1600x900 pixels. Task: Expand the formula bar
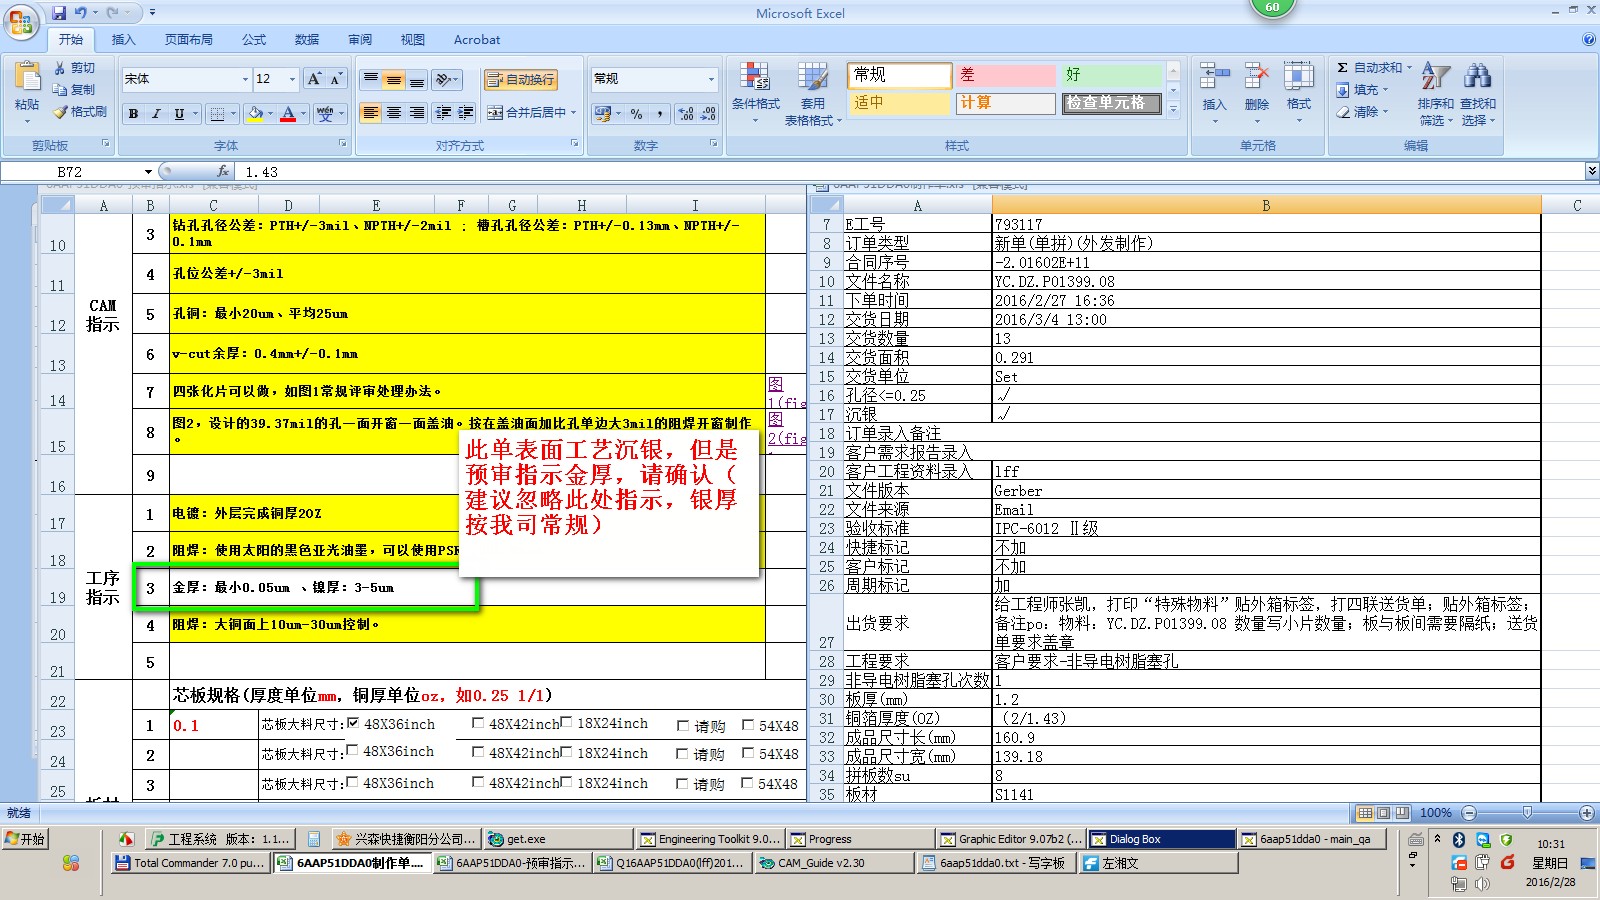coord(1591,172)
